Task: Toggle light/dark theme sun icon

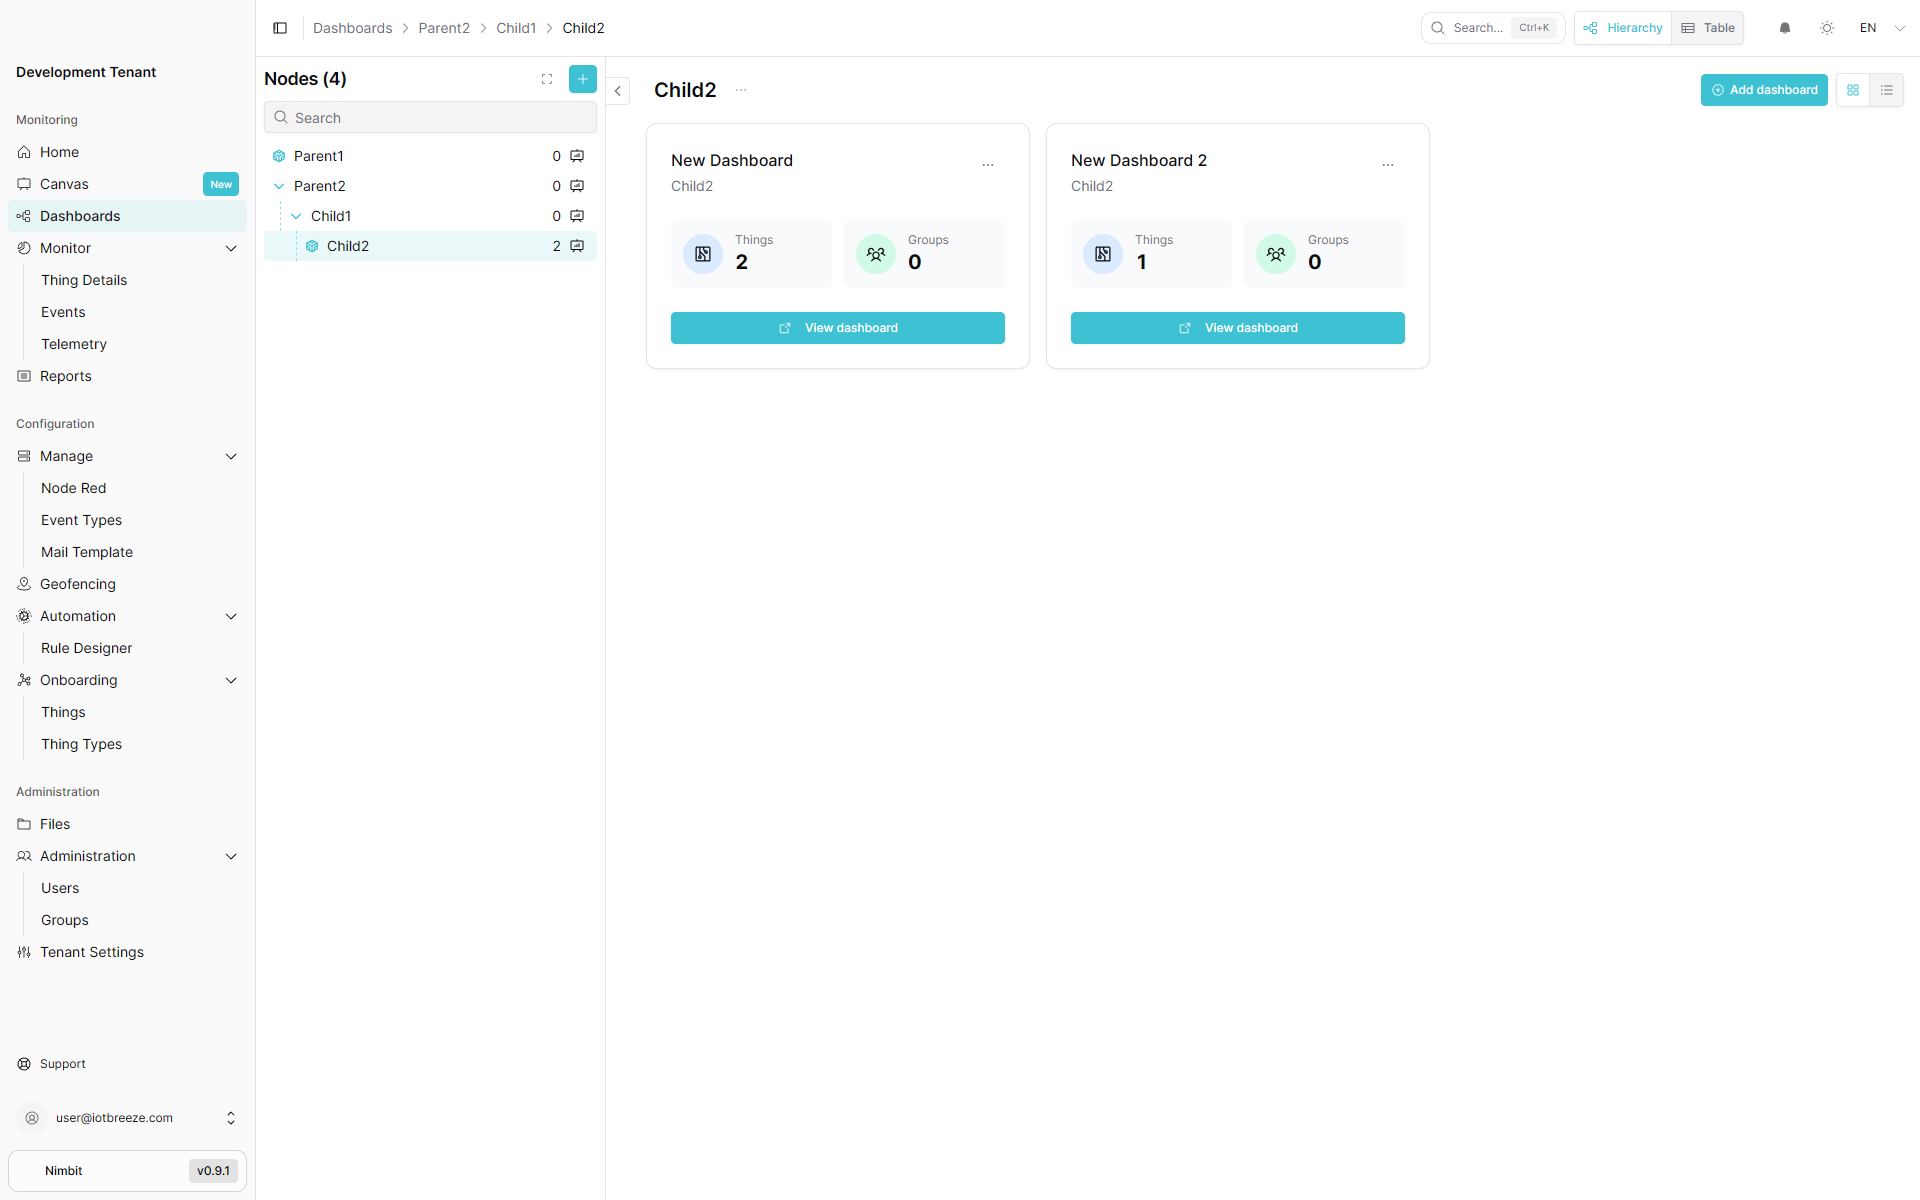Action: pyautogui.click(x=1827, y=28)
